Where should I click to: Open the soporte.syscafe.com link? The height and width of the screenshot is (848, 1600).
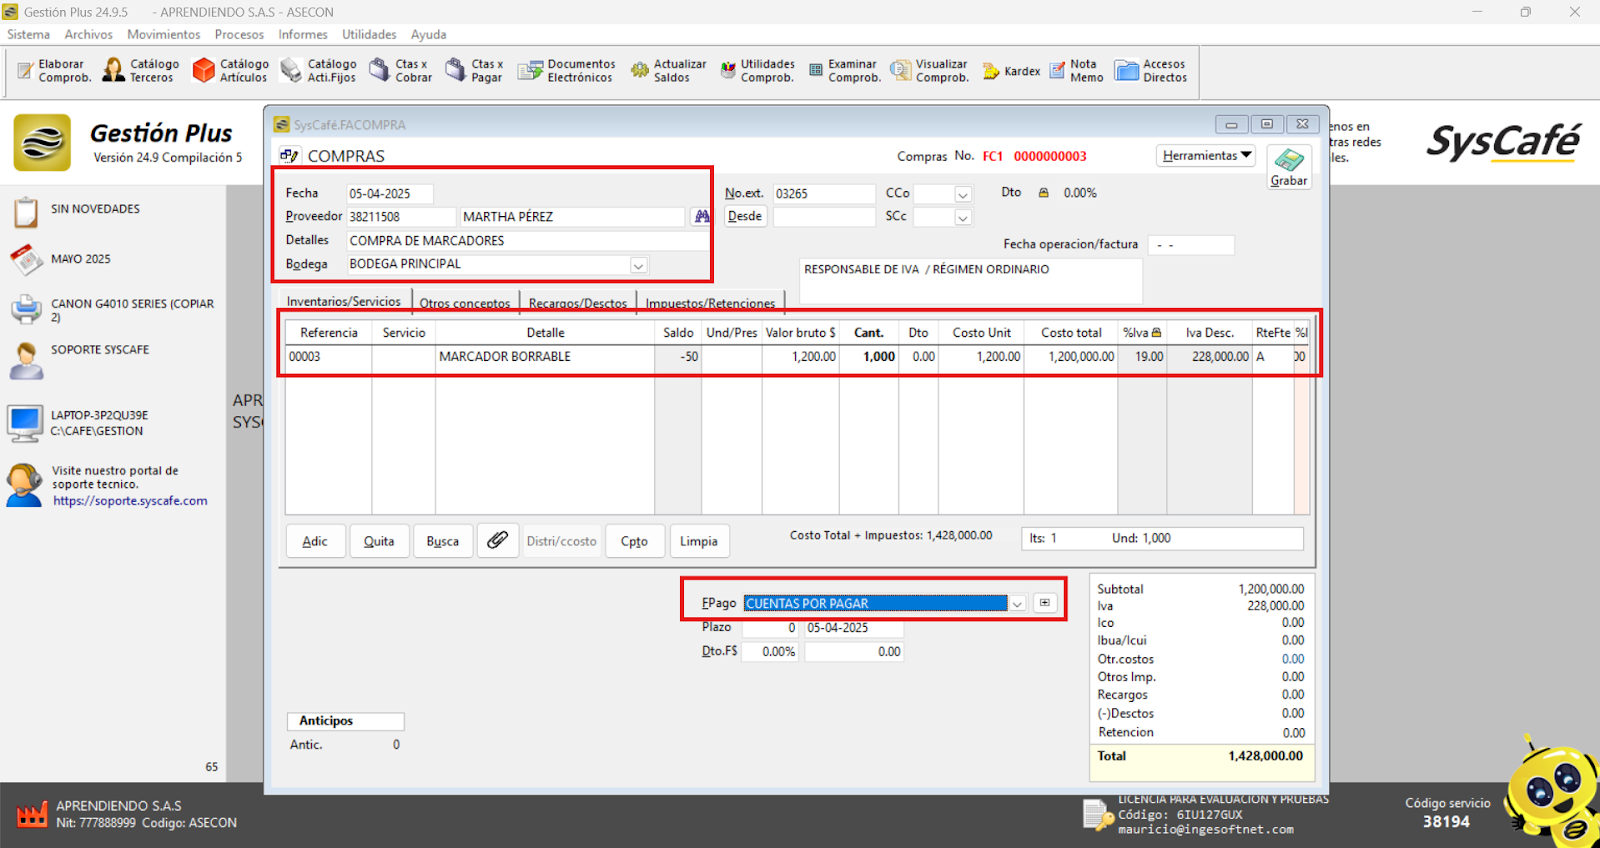pos(130,501)
